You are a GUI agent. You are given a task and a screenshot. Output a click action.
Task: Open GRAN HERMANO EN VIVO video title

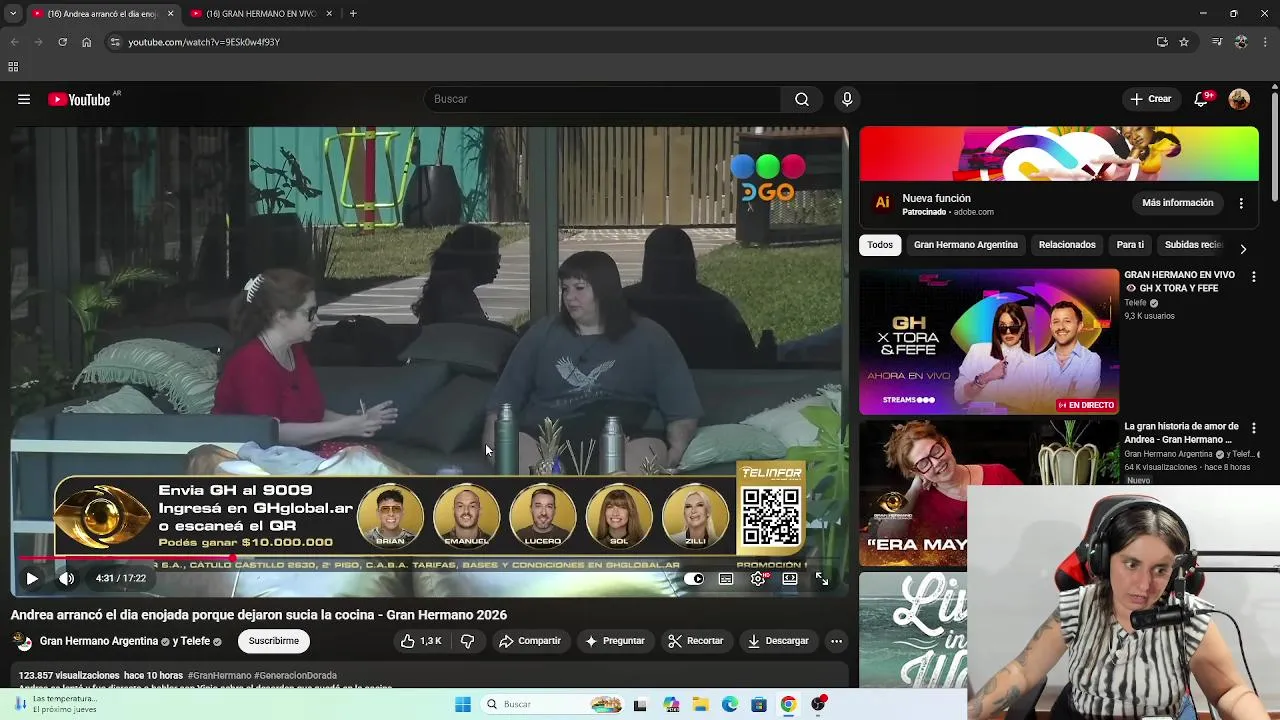pyautogui.click(x=1179, y=281)
